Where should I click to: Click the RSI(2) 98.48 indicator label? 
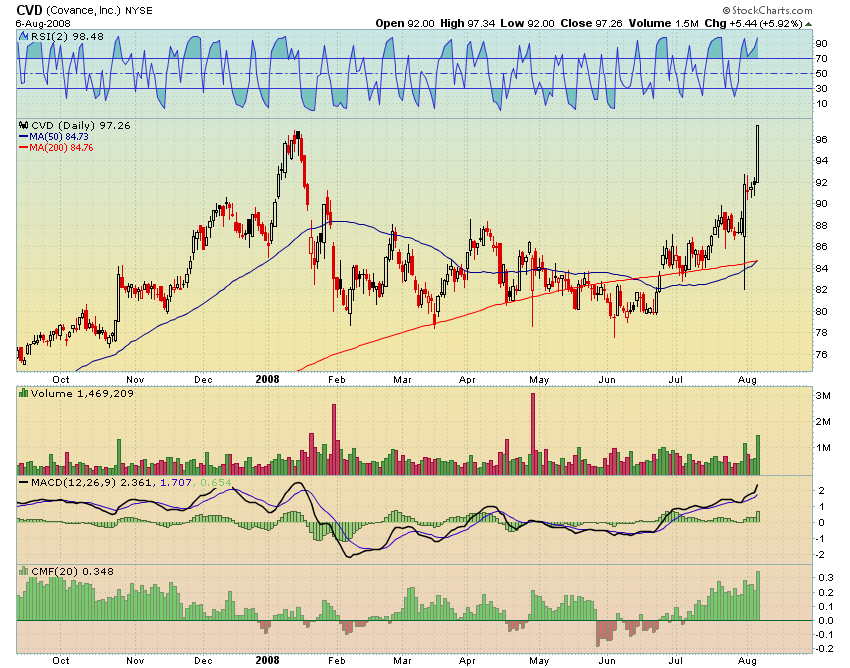67,36
